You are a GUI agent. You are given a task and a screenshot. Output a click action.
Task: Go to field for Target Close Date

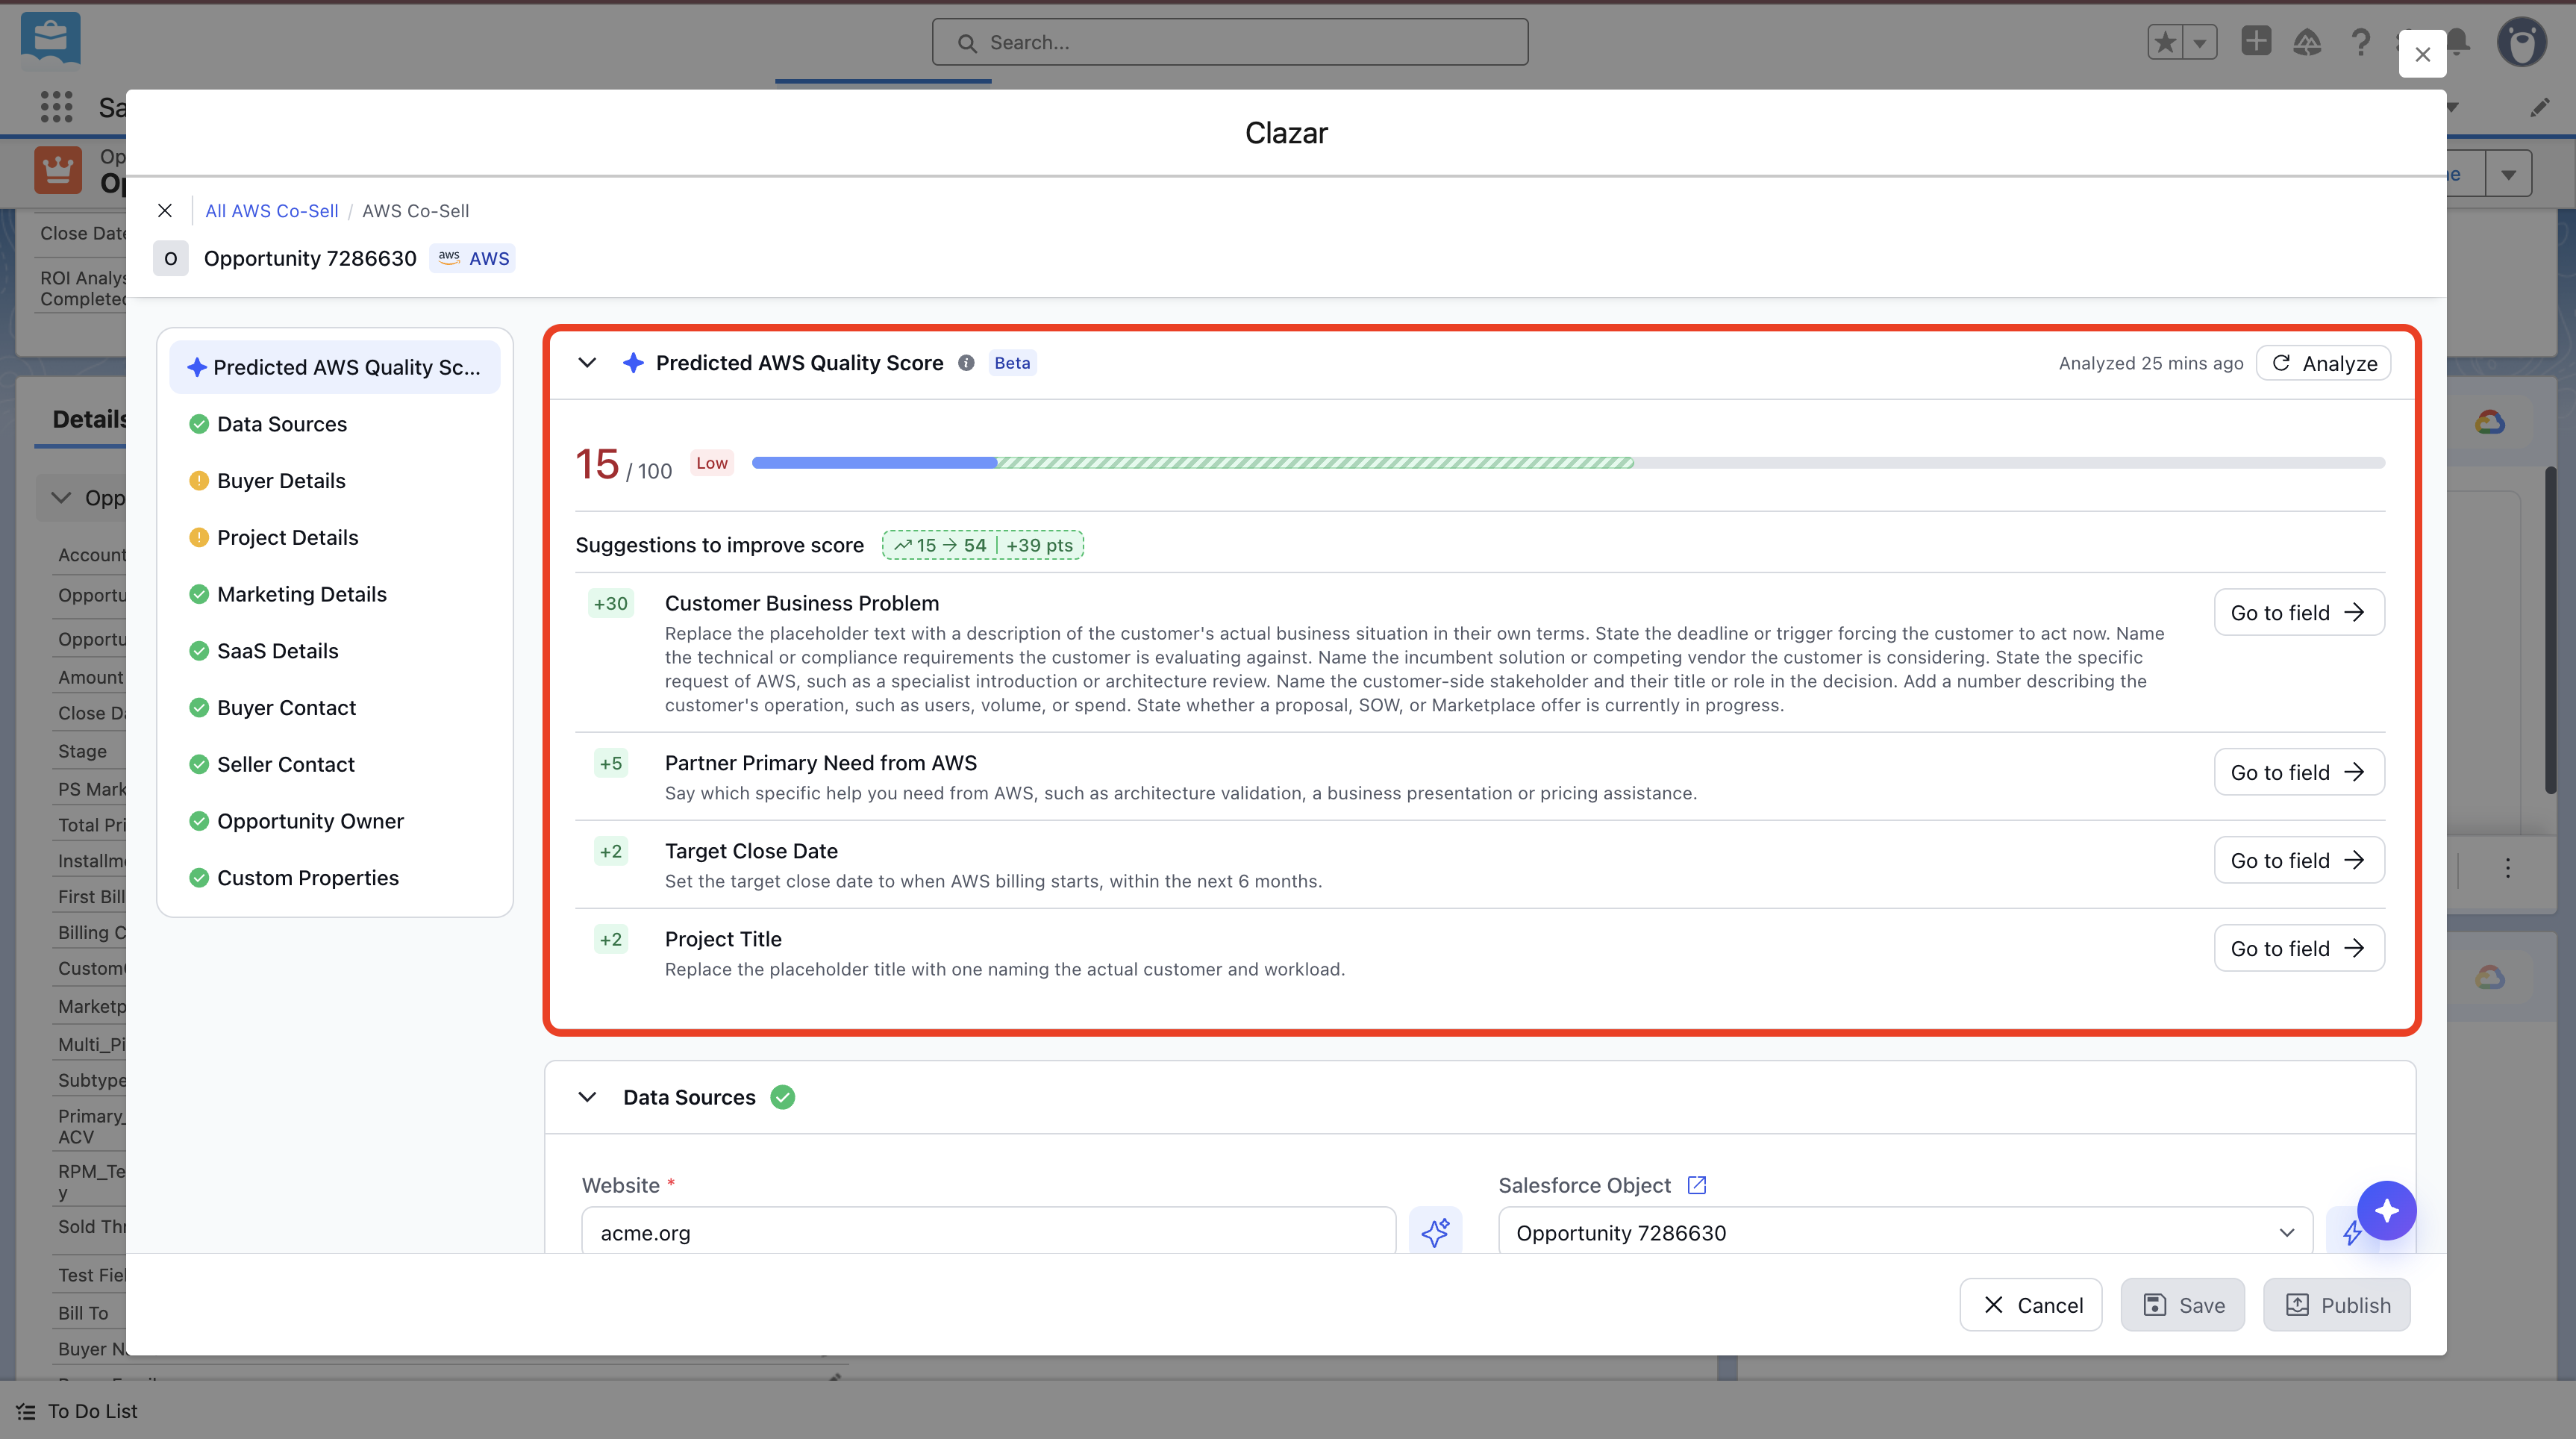point(2299,860)
